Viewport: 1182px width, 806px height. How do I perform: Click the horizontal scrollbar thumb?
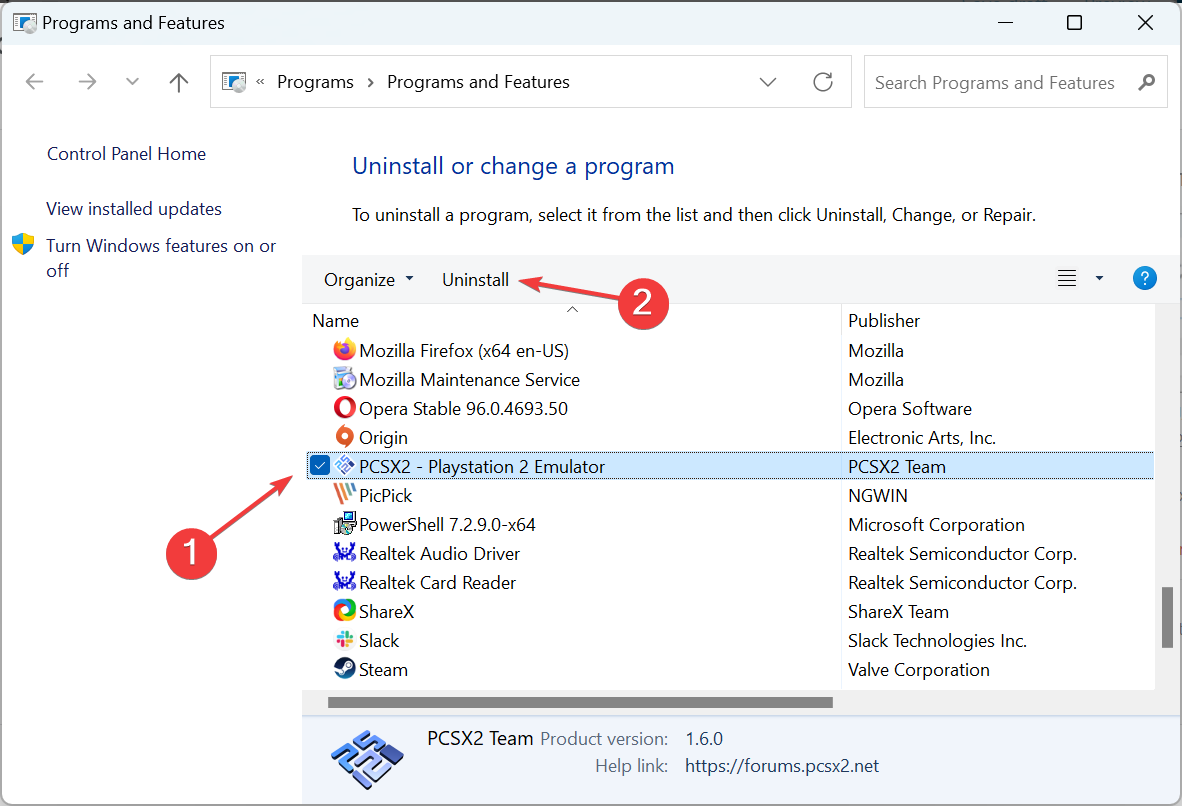point(580,702)
